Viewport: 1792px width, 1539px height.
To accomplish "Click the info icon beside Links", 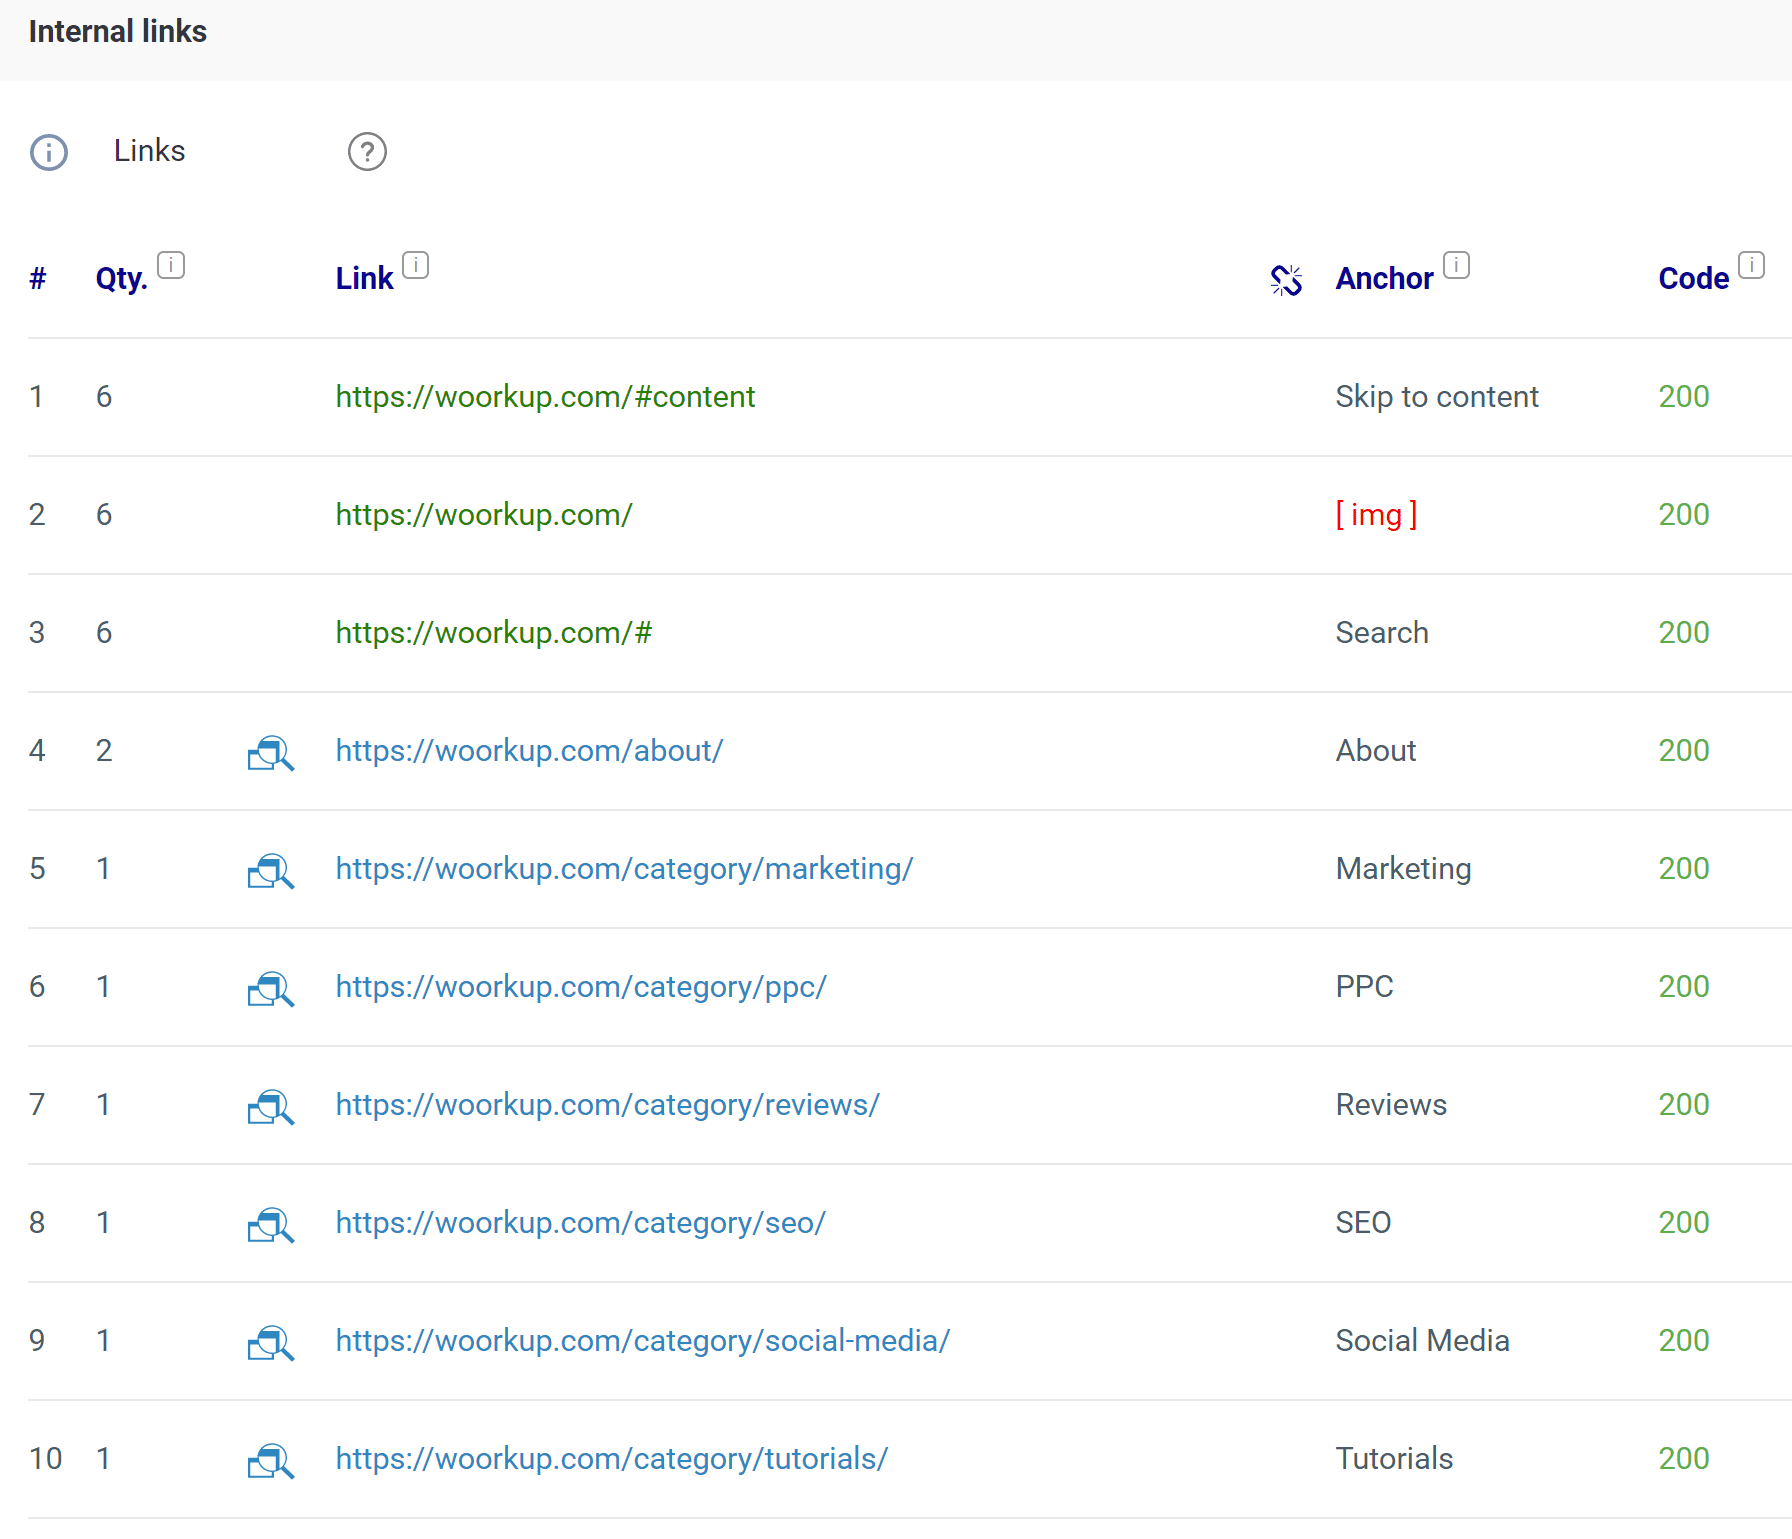I will tap(49, 152).
